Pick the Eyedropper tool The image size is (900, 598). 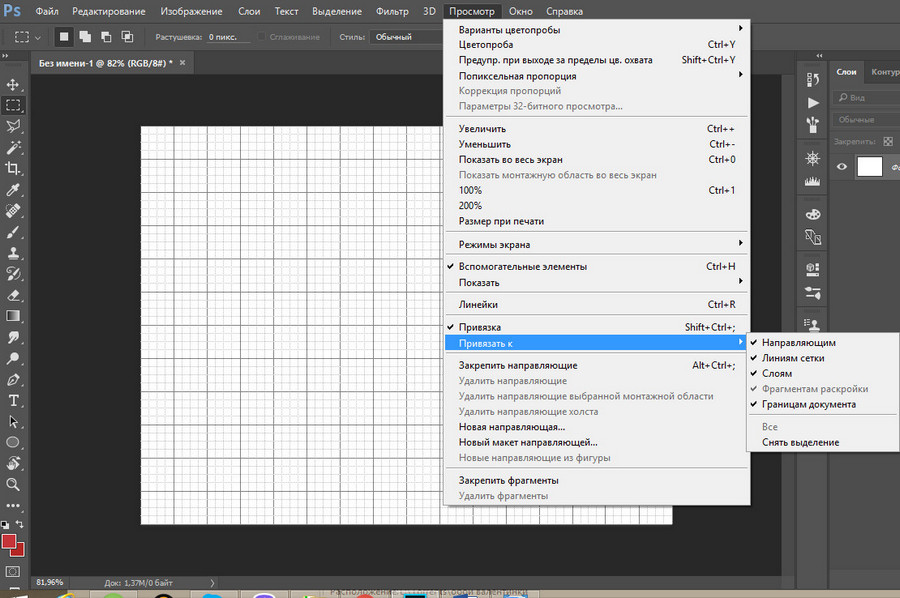14,190
